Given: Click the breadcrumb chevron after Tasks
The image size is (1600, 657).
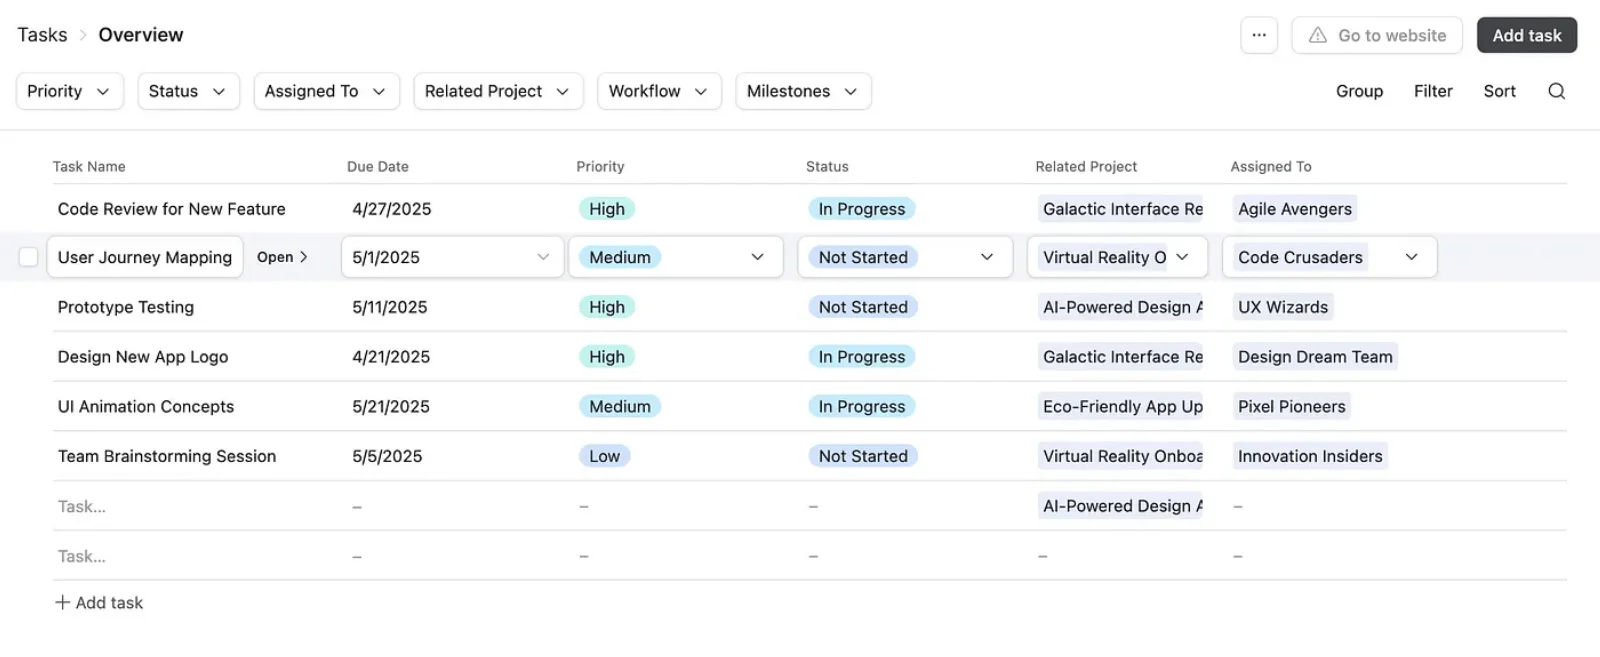Looking at the screenshot, I should pyautogui.click(x=83, y=35).
